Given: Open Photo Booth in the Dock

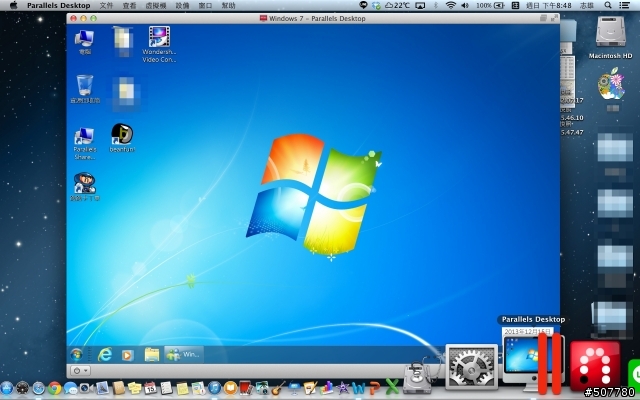Looking at the screenshot, I should (246, 388).
